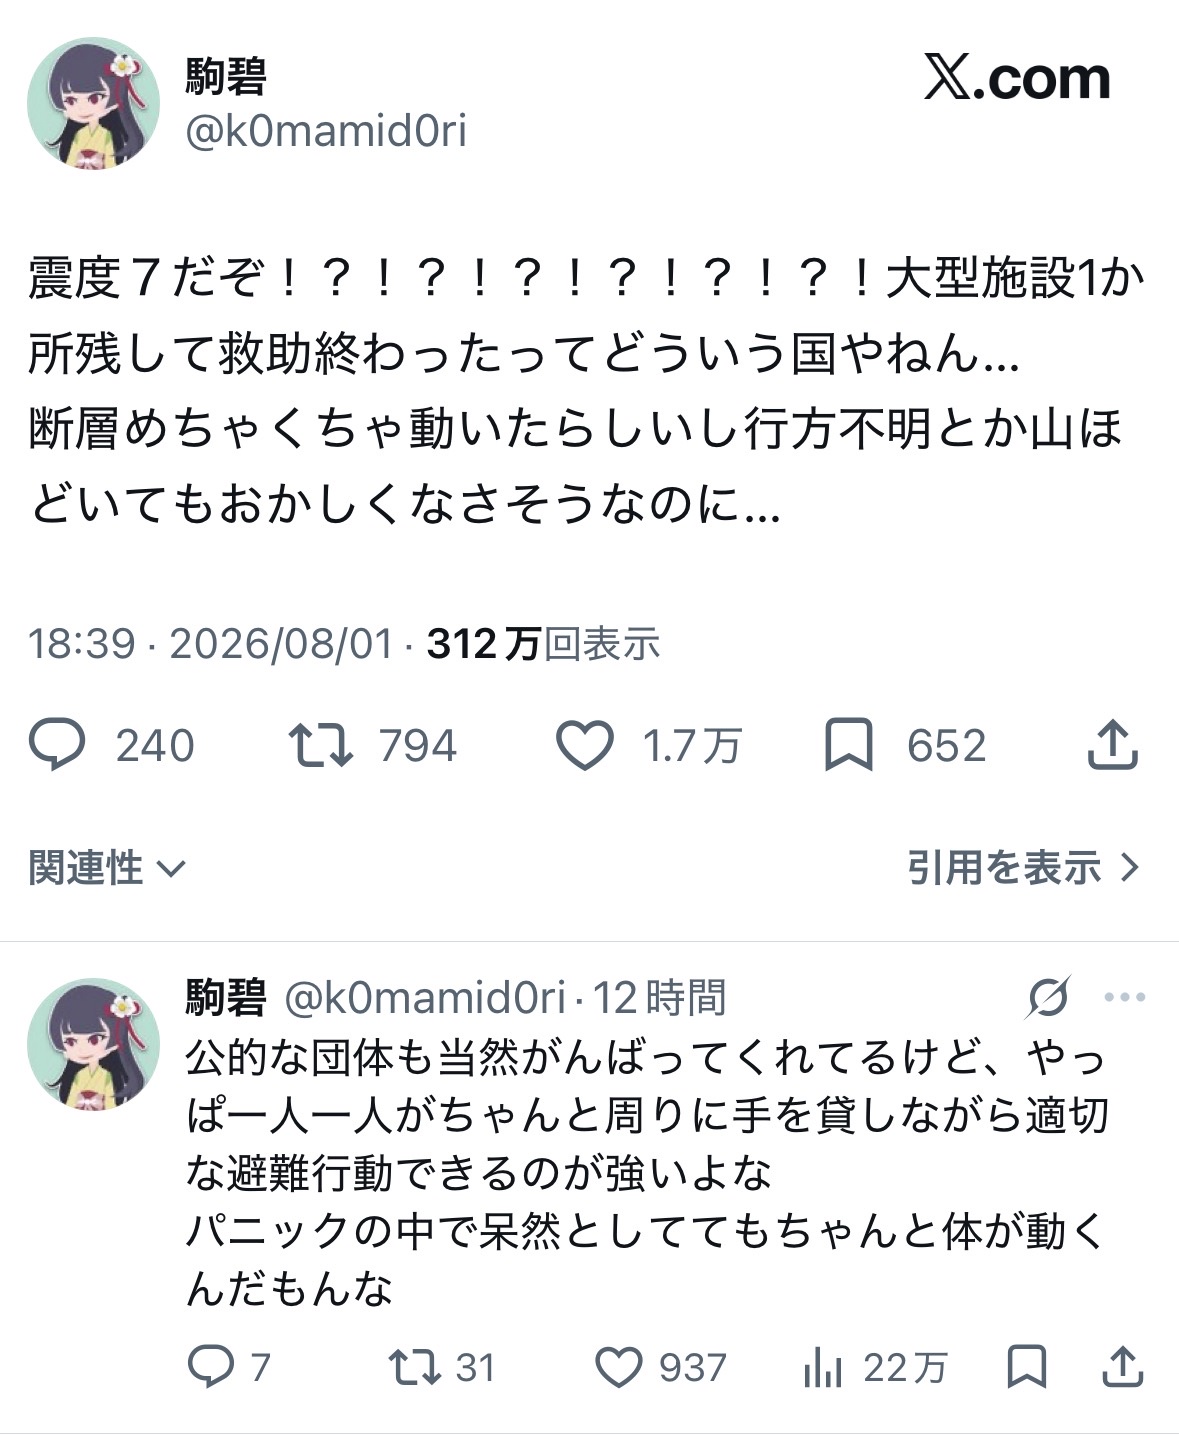The height and width of the screenshot is (1452, 1179).
Task: Open the 駒碧 display name on the reply
Action: click(x=226, y=997)
